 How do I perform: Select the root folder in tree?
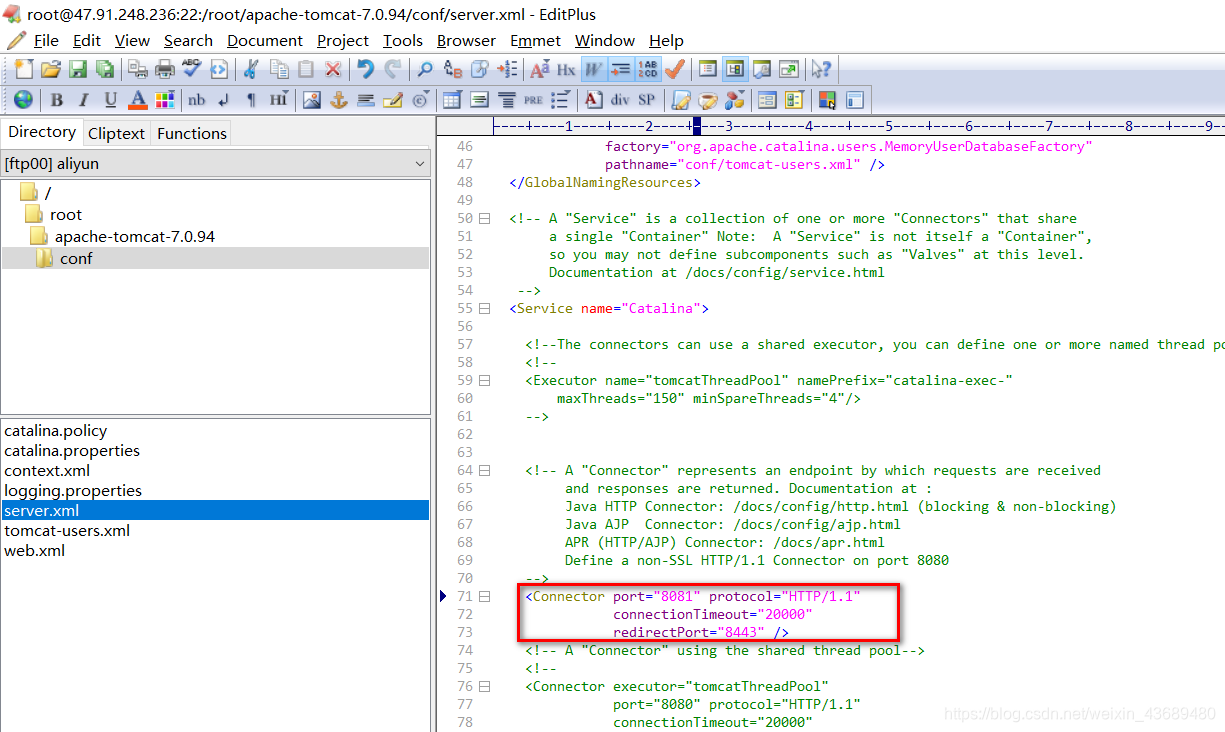point(66,214)
